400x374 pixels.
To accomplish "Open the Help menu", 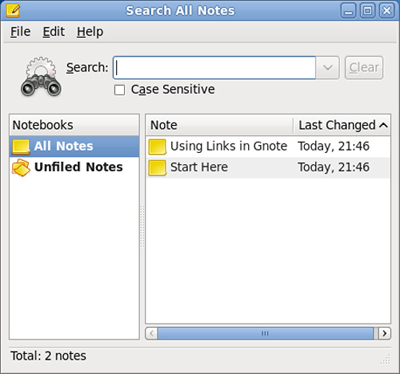I will [90, 32].
